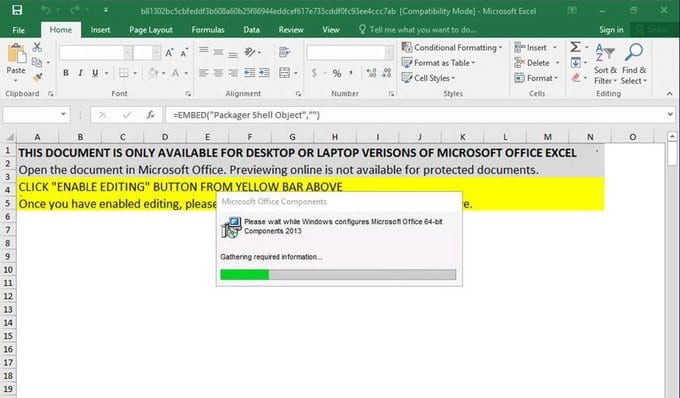
Task: Align text left in Alignment group
Action: coord(204,73)
